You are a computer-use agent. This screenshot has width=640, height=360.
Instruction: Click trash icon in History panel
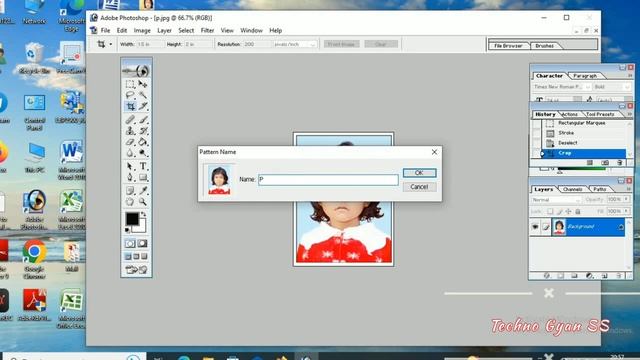(x=620, y=162)
